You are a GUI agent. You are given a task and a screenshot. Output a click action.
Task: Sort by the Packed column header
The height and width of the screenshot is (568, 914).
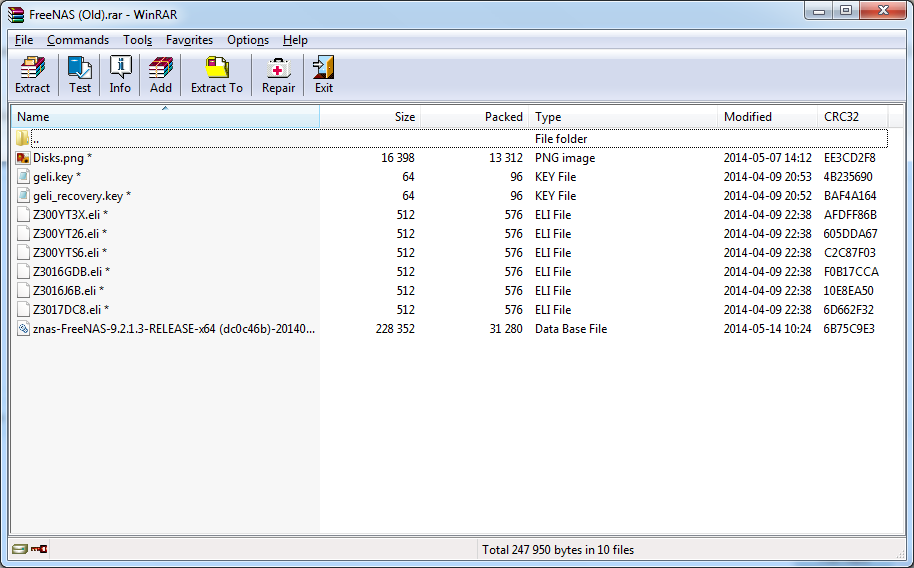(474, 117)
